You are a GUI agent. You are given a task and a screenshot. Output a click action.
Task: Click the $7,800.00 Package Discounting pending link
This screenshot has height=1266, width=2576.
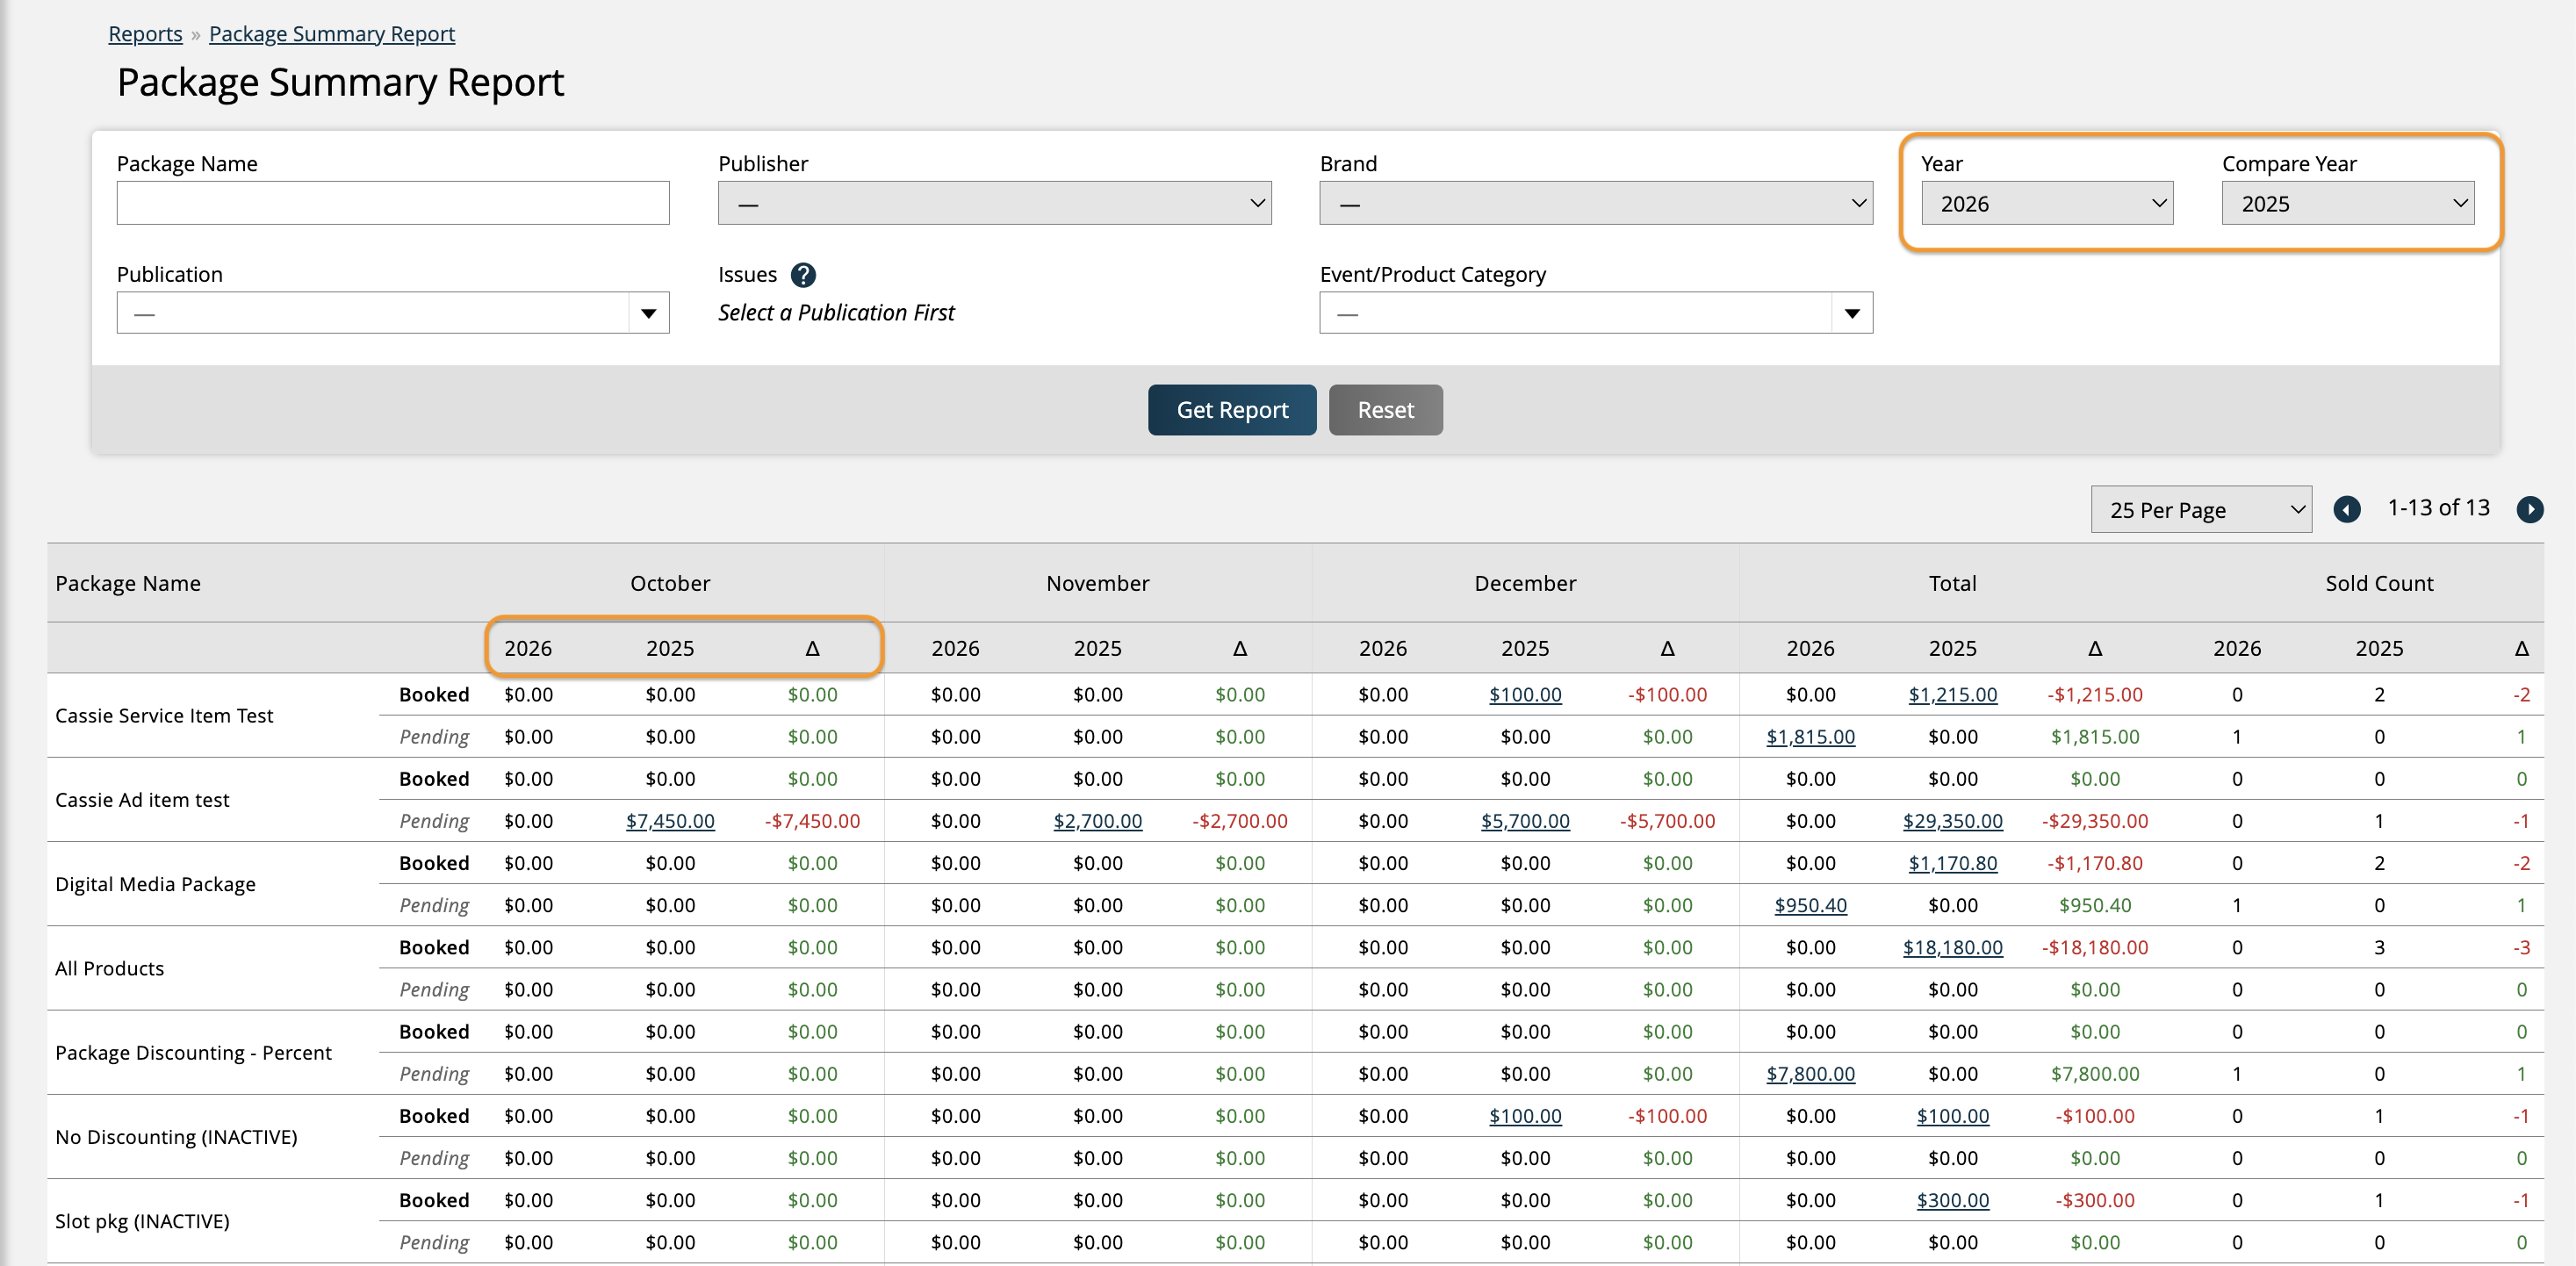click(x=1810, y=1074)
